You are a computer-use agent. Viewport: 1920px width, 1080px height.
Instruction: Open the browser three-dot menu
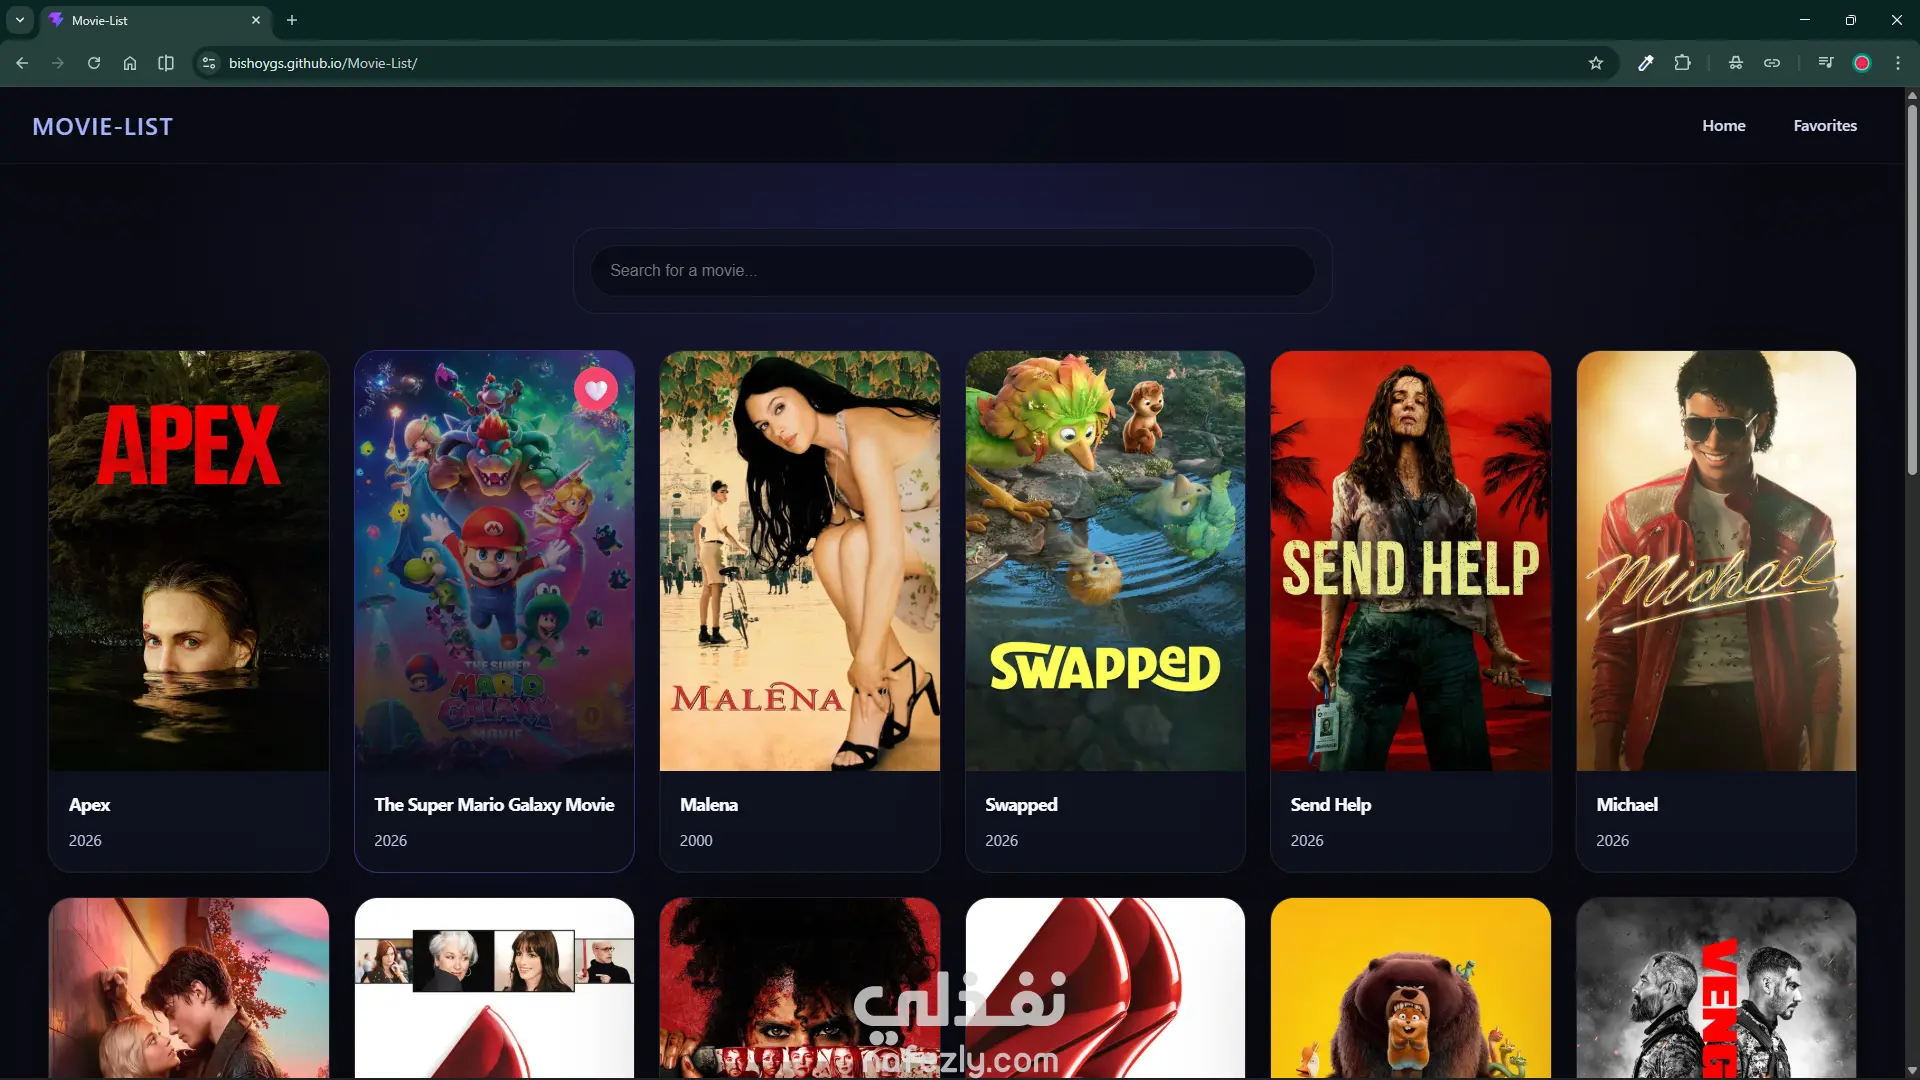click(x=1898, y=63)
